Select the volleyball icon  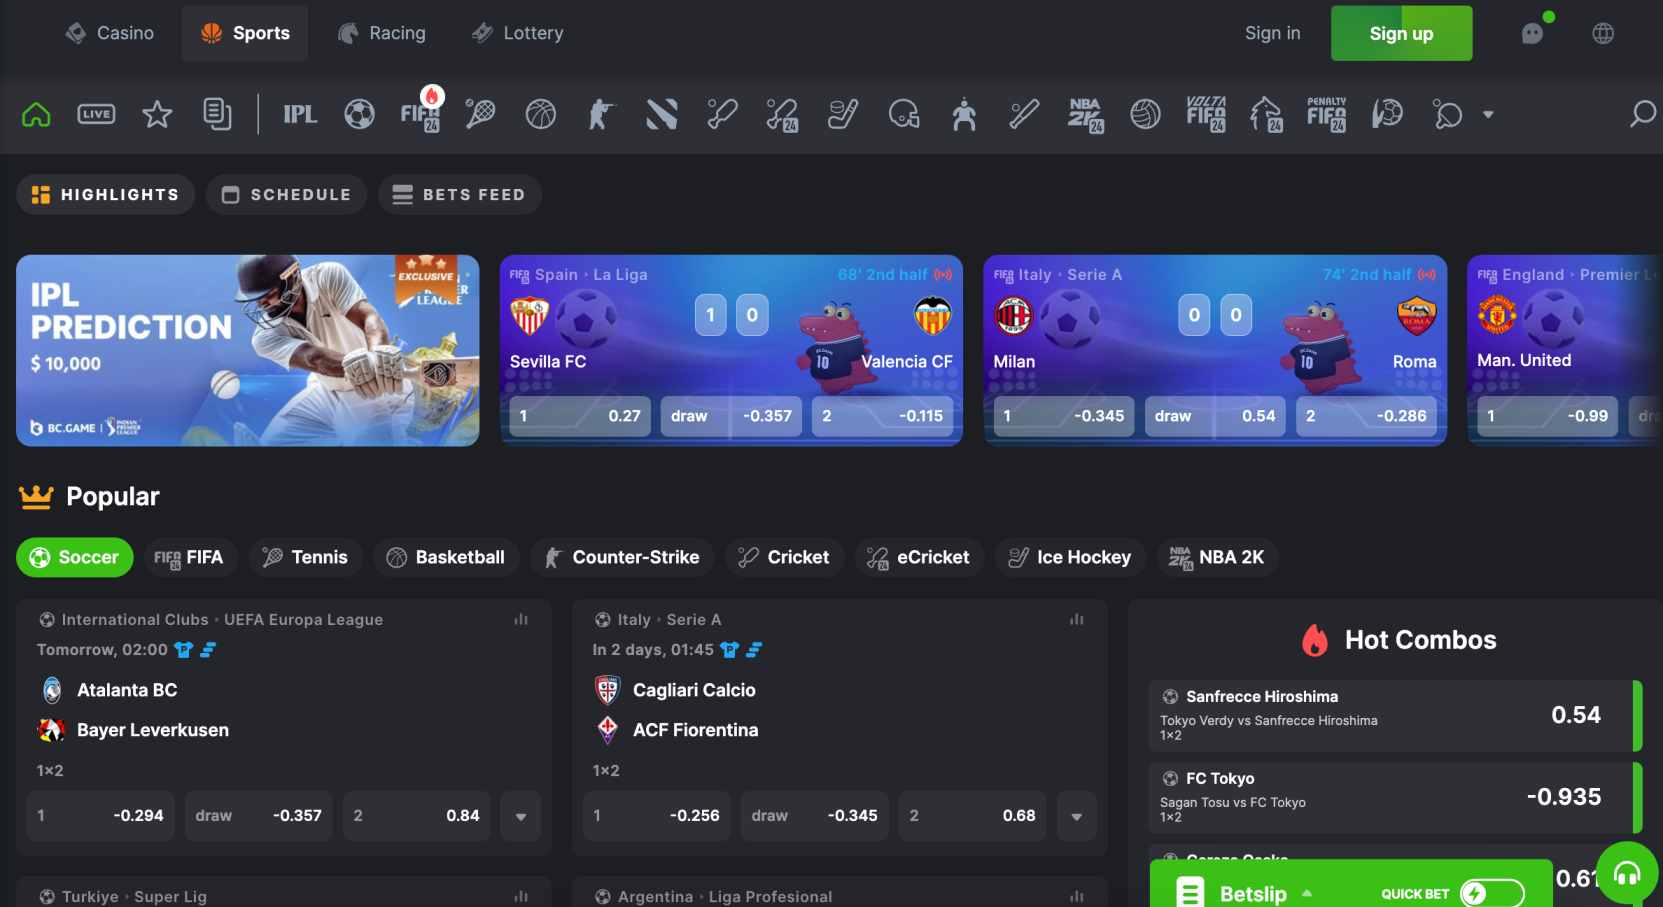point(1146,114)
